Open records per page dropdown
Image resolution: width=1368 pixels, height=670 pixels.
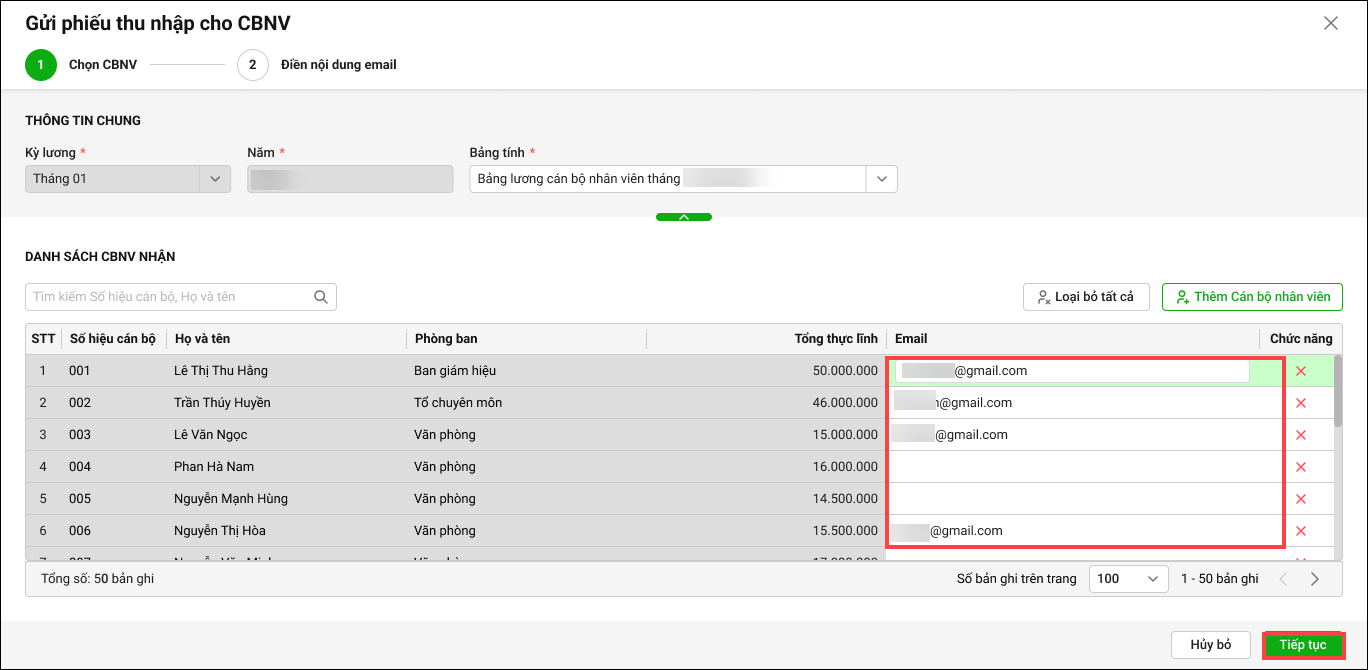coord(1128,579)
